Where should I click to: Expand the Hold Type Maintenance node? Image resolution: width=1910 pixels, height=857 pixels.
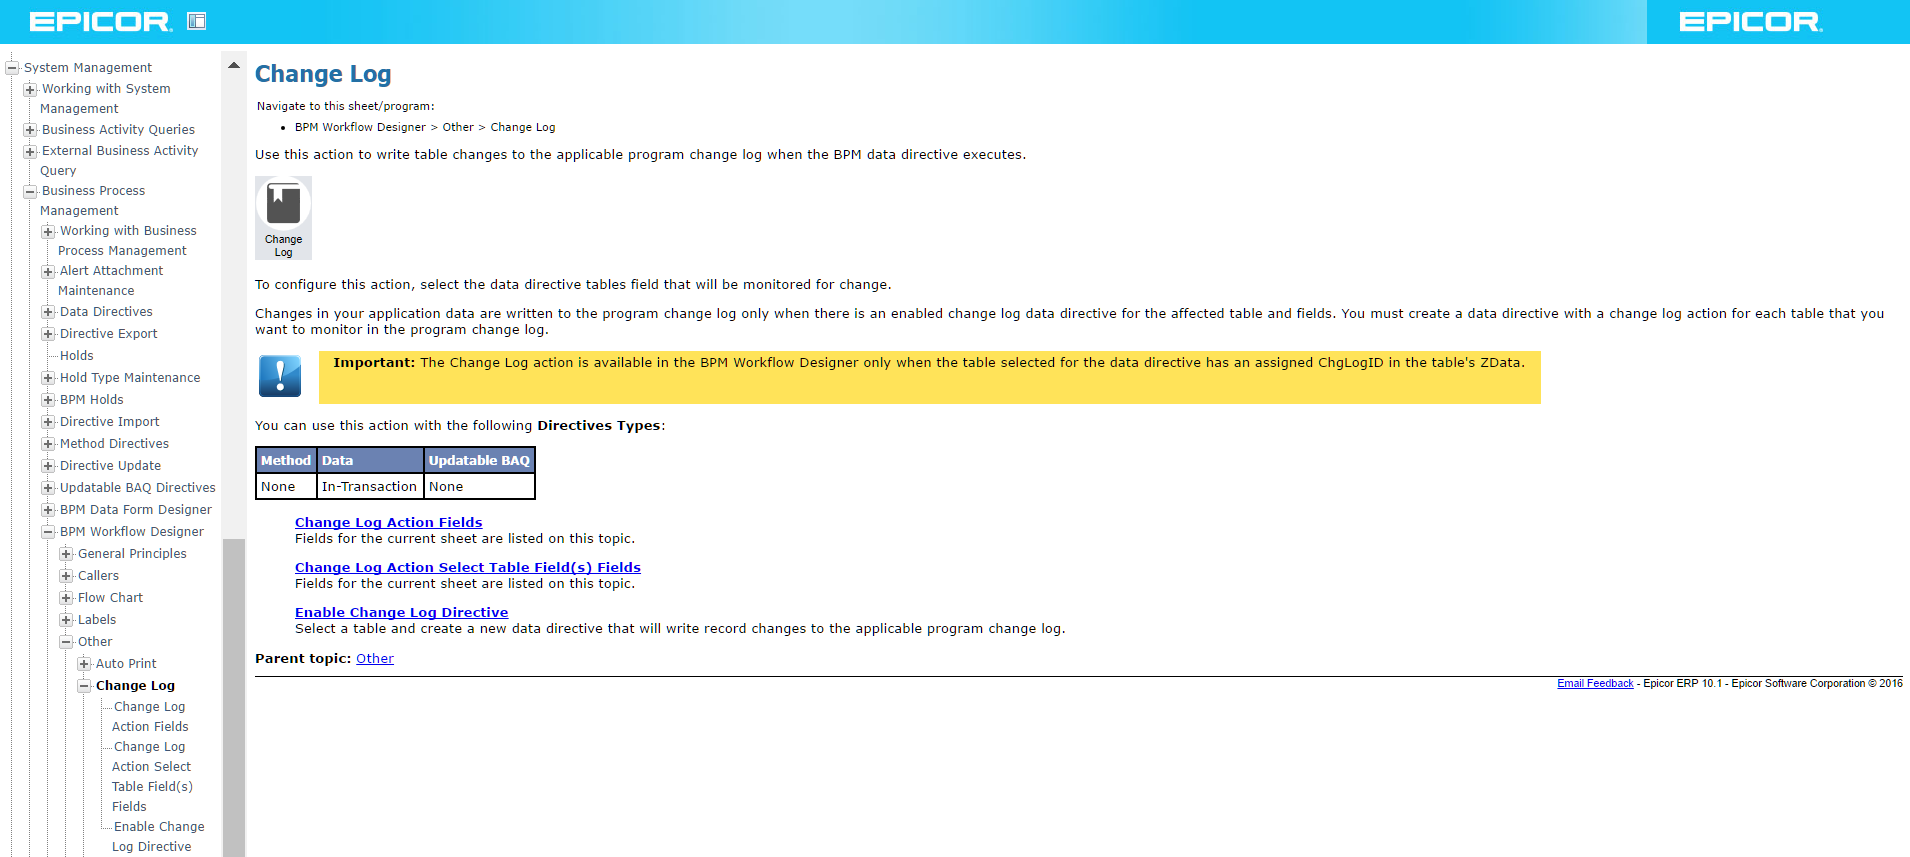click(49, 378)
